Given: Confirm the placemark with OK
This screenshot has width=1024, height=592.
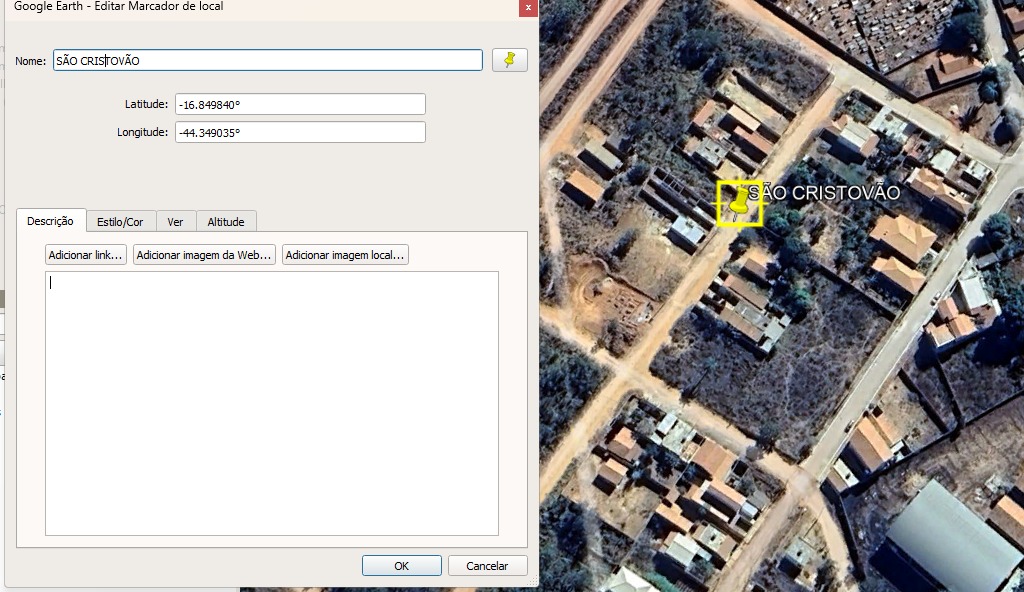Looking at the screenshot, I should [x=401, y=566].
